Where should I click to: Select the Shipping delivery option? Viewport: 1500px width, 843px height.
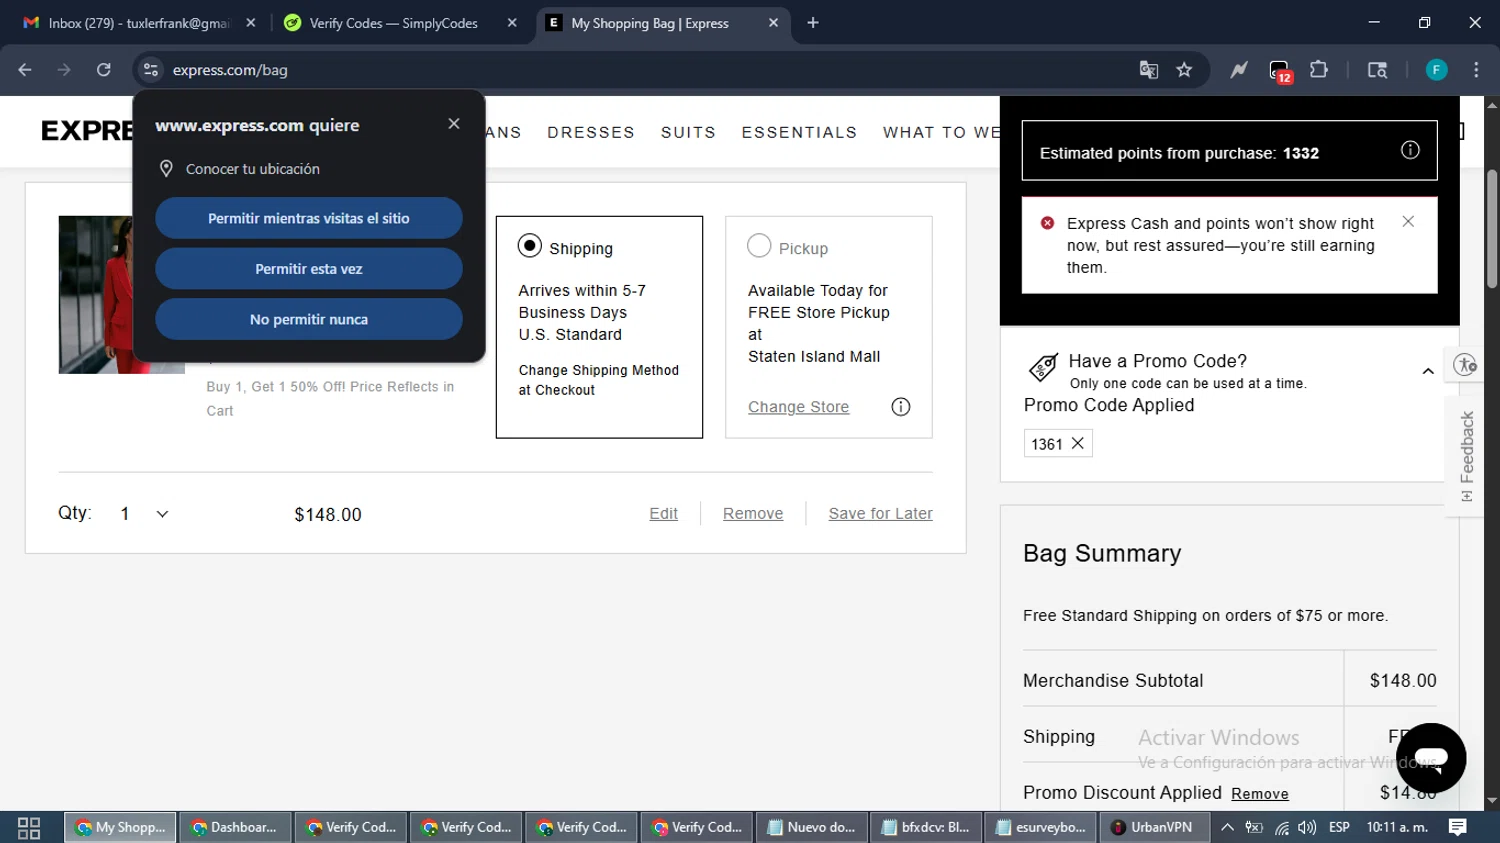[530, 246]
